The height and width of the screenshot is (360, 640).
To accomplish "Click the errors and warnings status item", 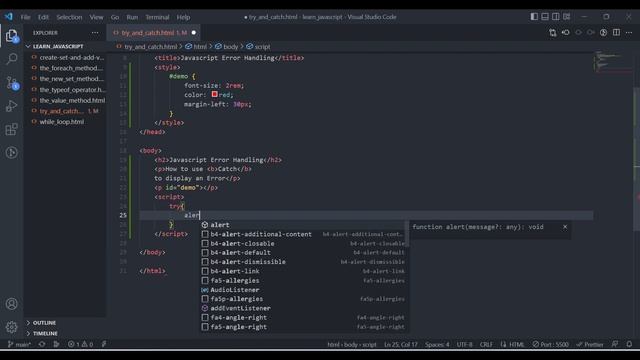I will (80, 344).
